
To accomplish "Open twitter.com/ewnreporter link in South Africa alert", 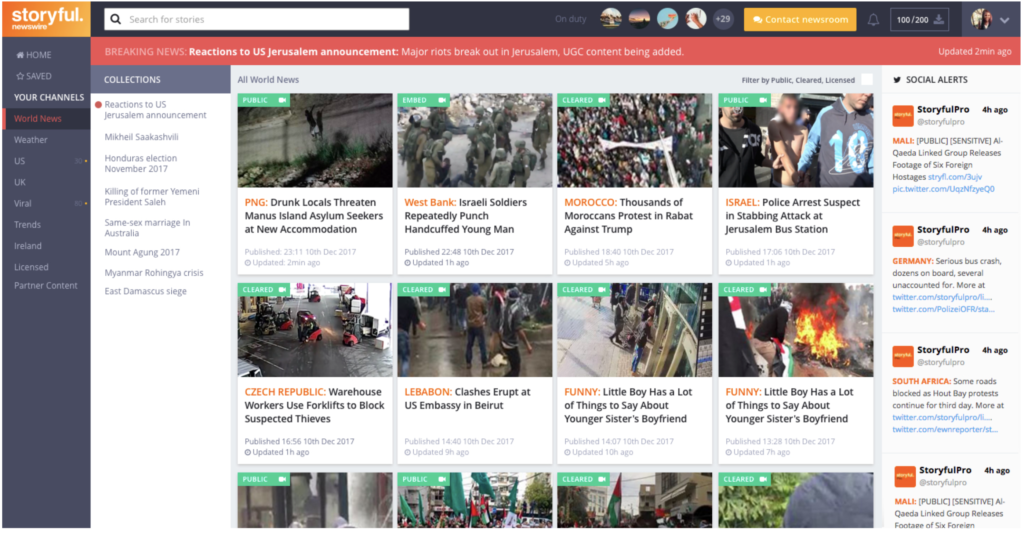I will click(x=945, y=429).
